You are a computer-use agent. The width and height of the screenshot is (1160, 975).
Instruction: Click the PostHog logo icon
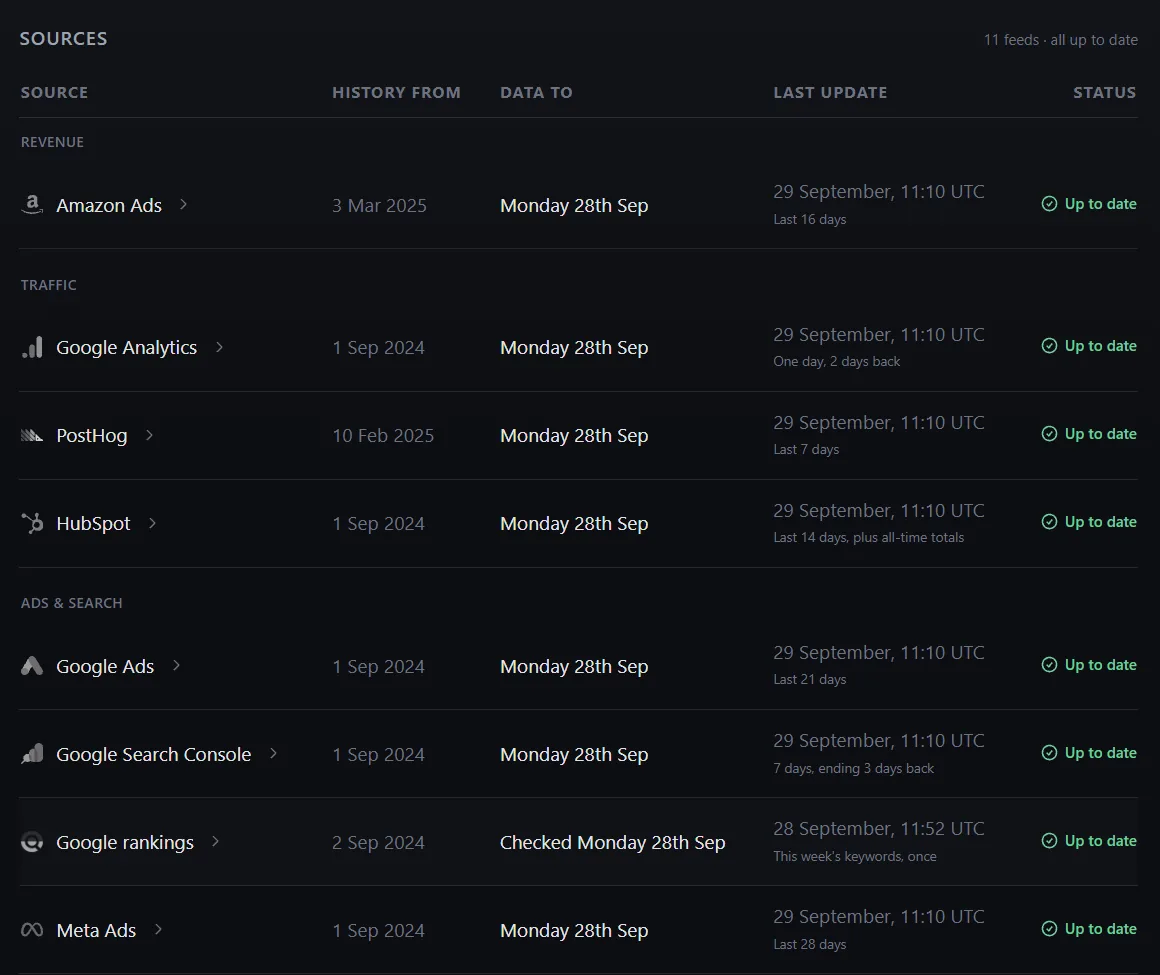tap(32, 435)
